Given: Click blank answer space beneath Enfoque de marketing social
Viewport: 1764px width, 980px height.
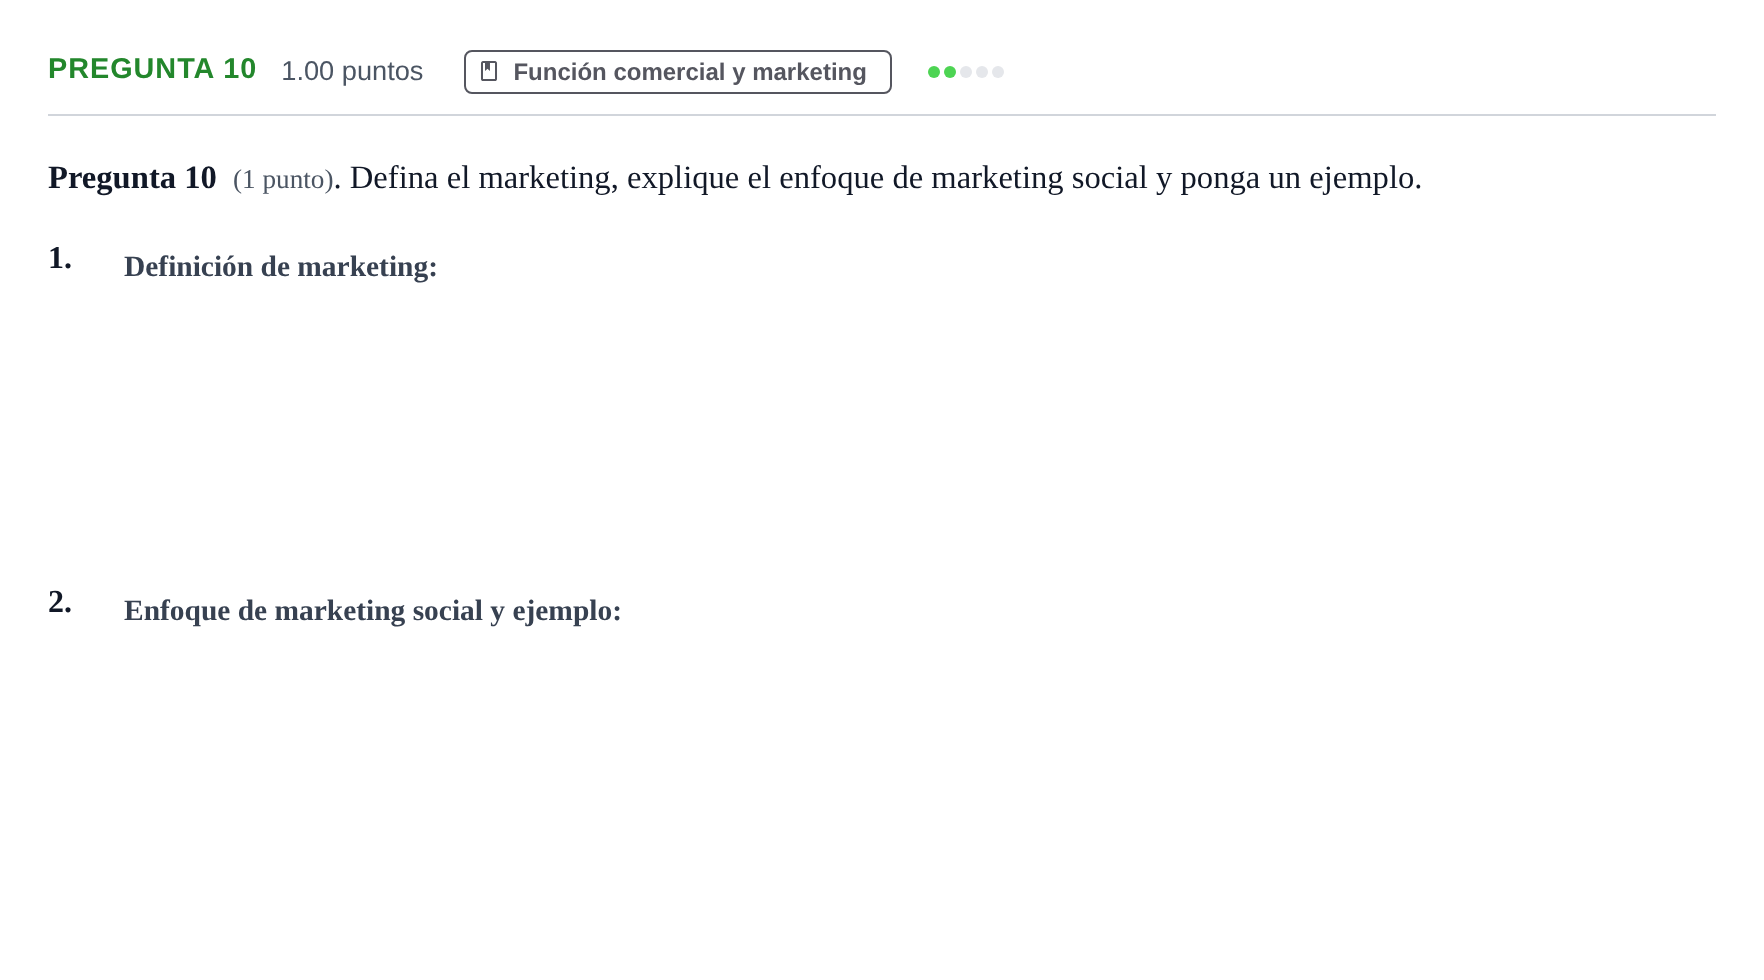Looking at the screenshot, I should pos(880,790).
